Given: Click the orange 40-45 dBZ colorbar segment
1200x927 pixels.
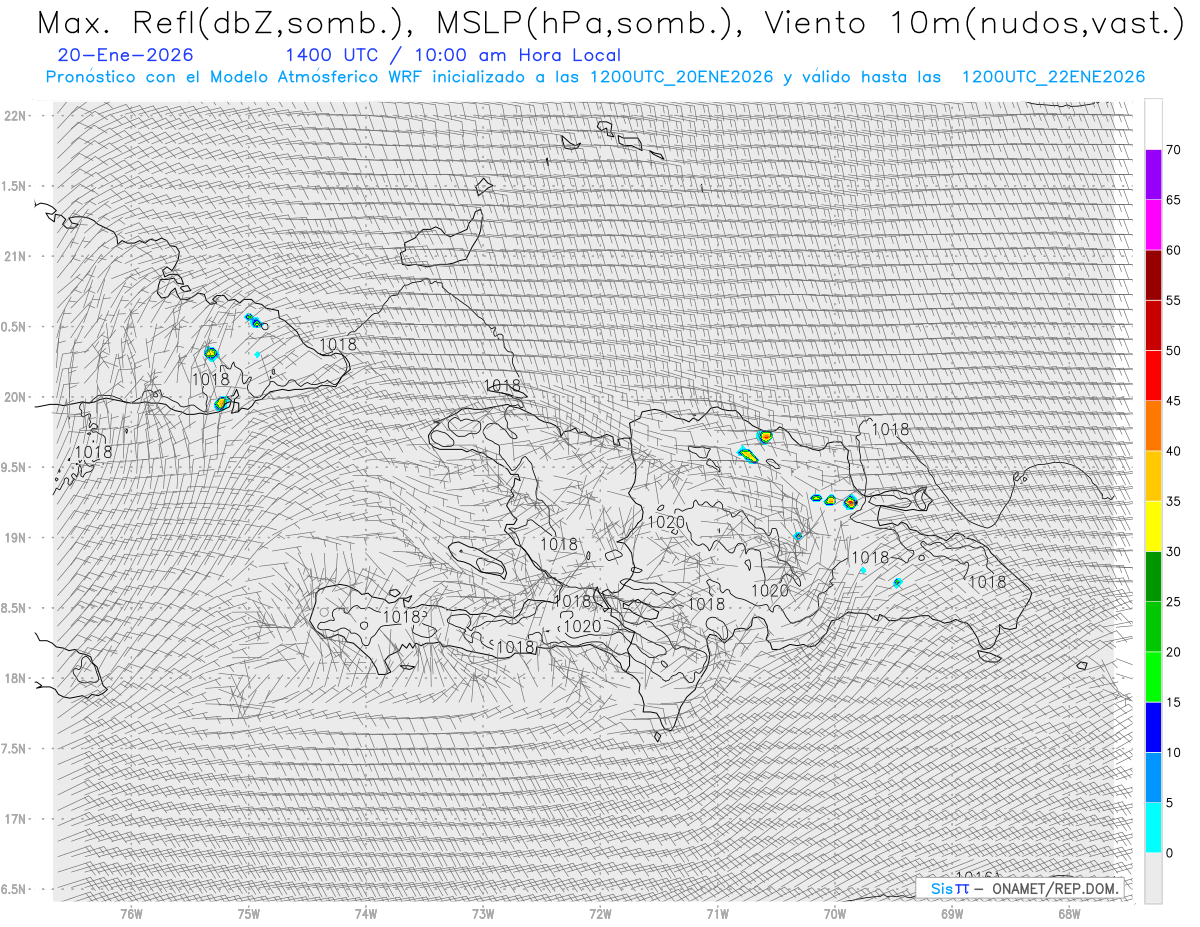Looking at the screenshot, I should [1153, 426].
